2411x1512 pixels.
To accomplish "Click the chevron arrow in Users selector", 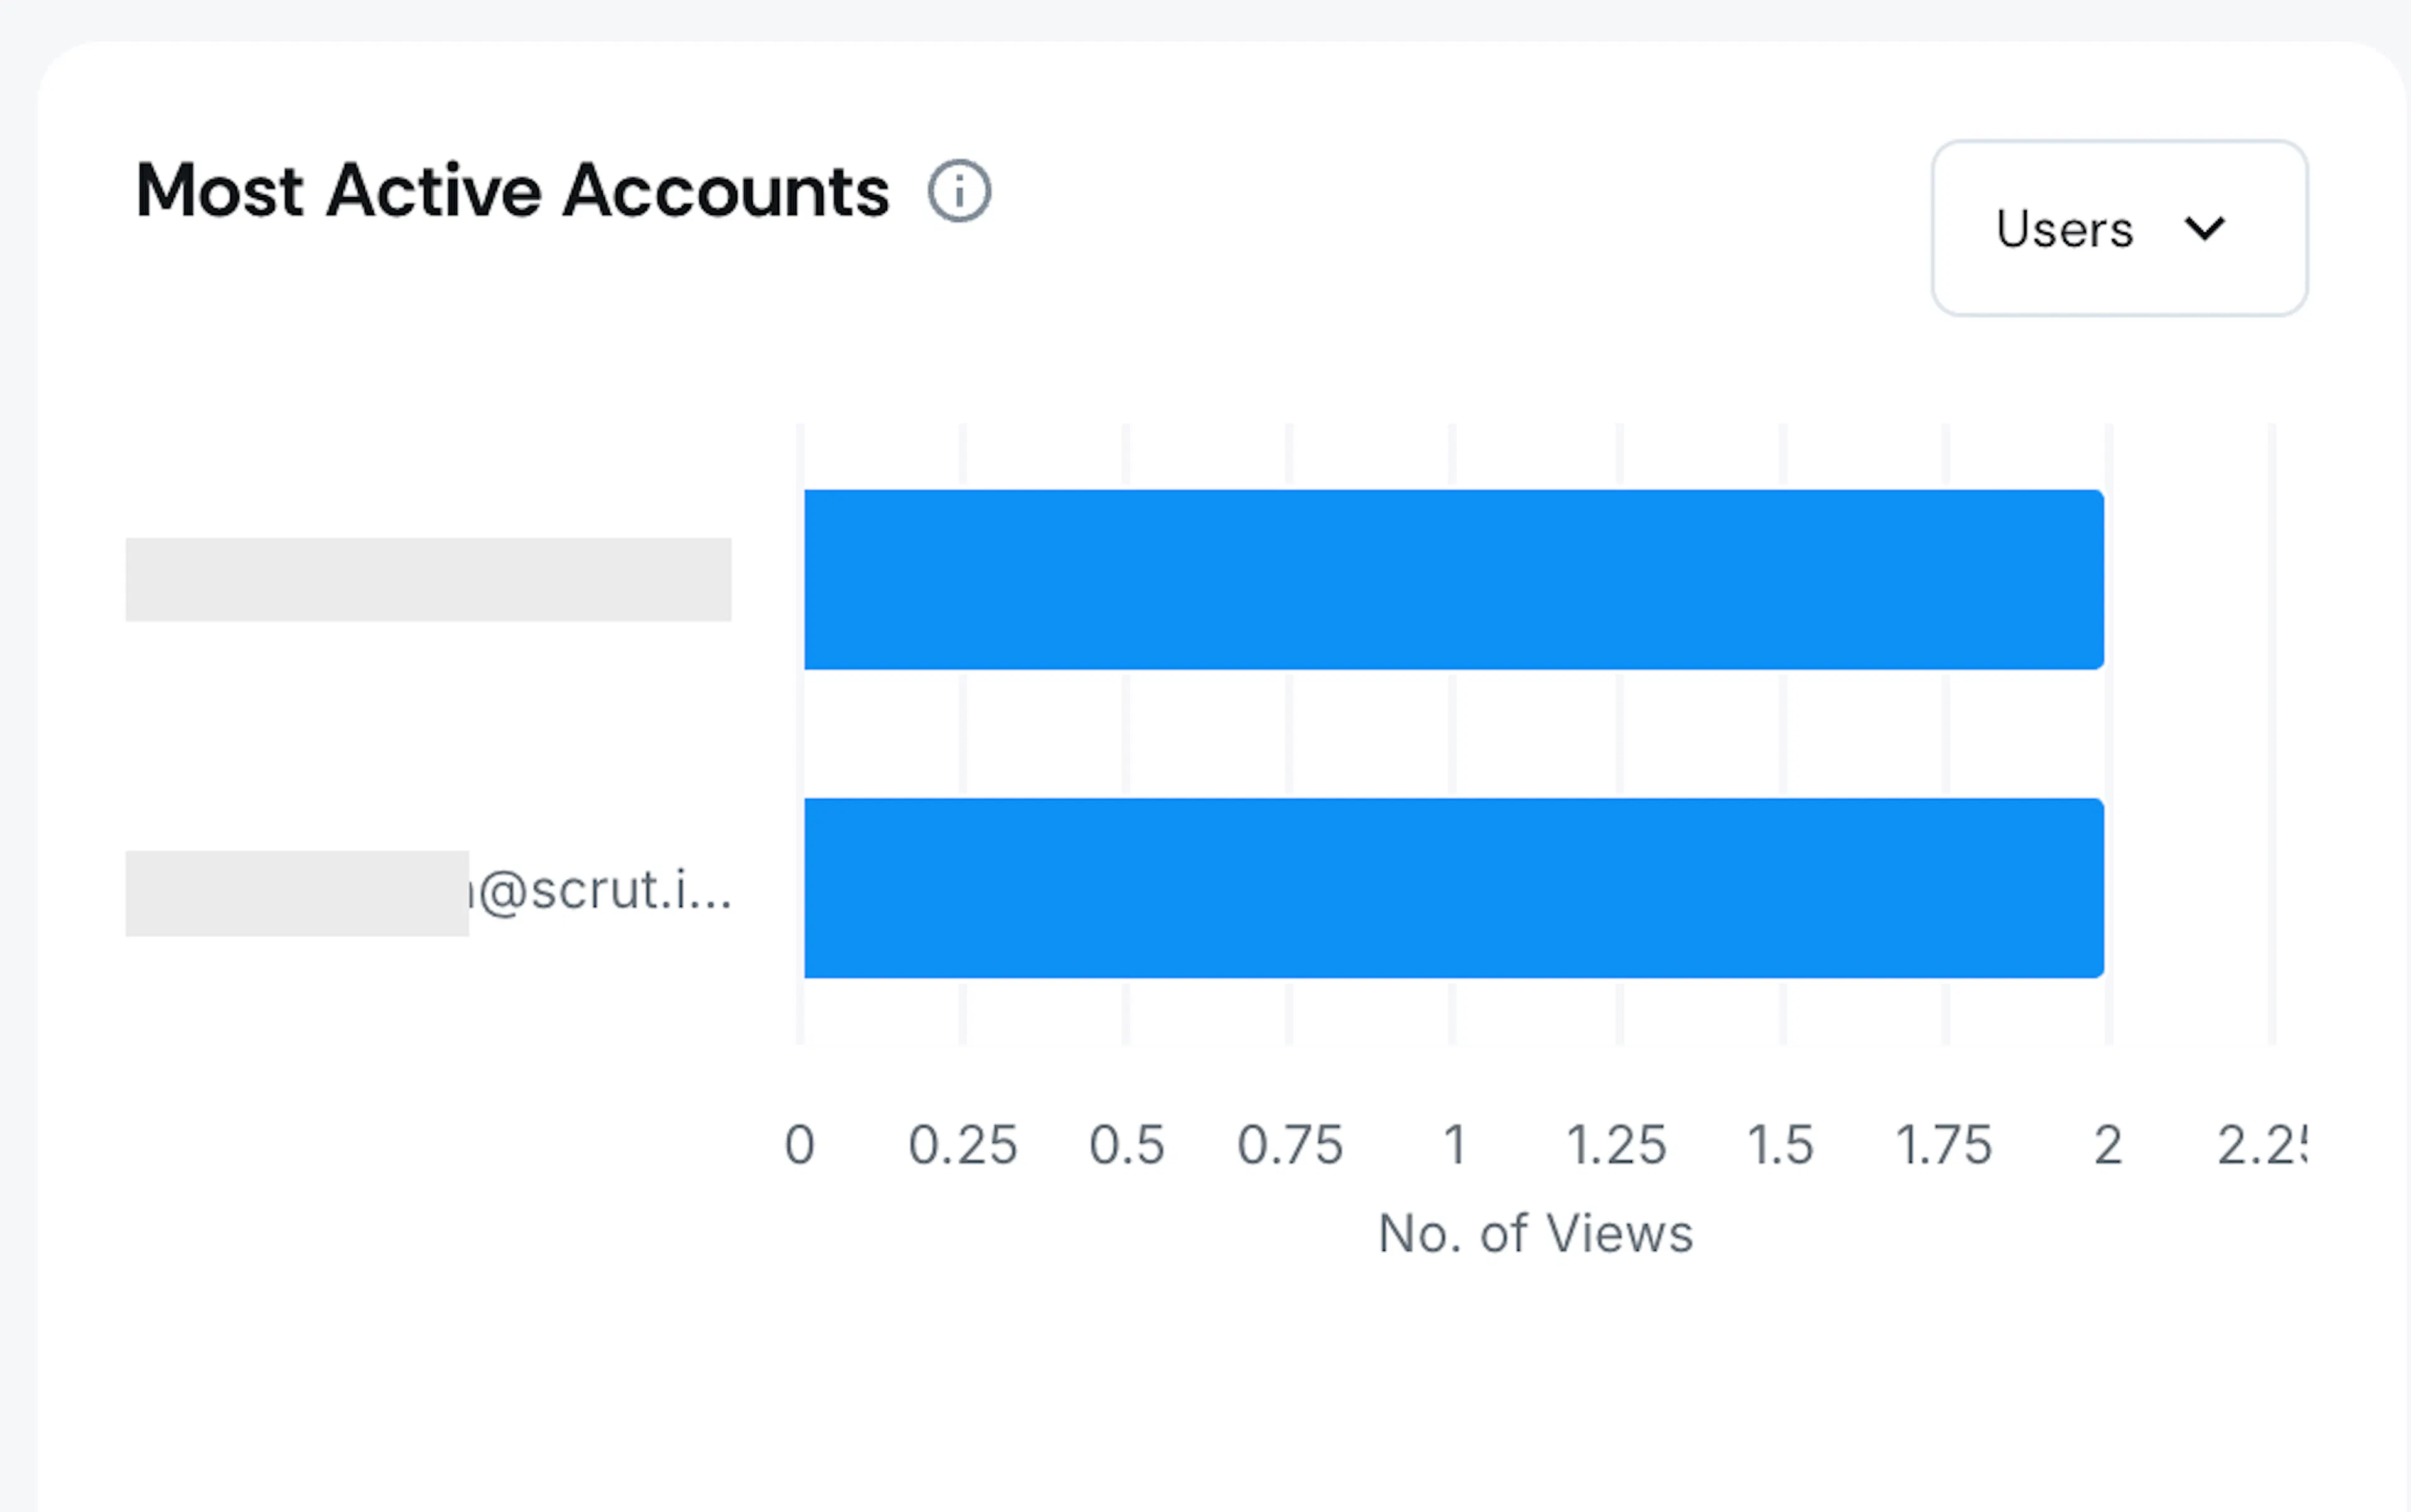I will [2204, 229].
